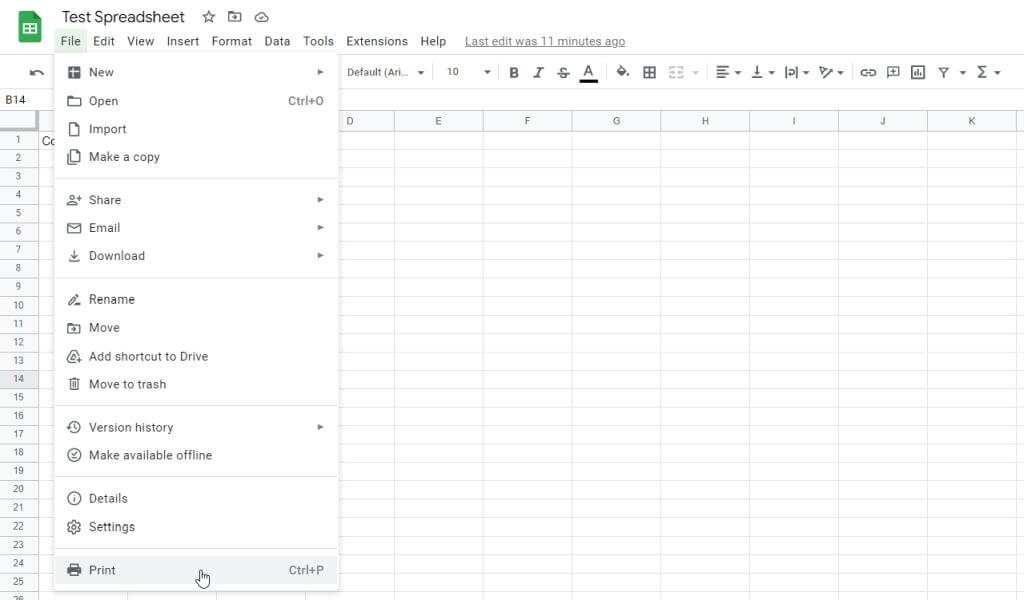Click the create filter icon
The width and height of the screenshot is (1024, 600).
(x=943, y=72)
